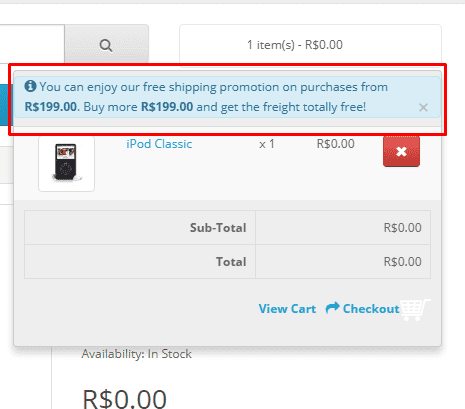
Task: Click the Sub-Total label in the cart table
Action: tap(218, 228)
